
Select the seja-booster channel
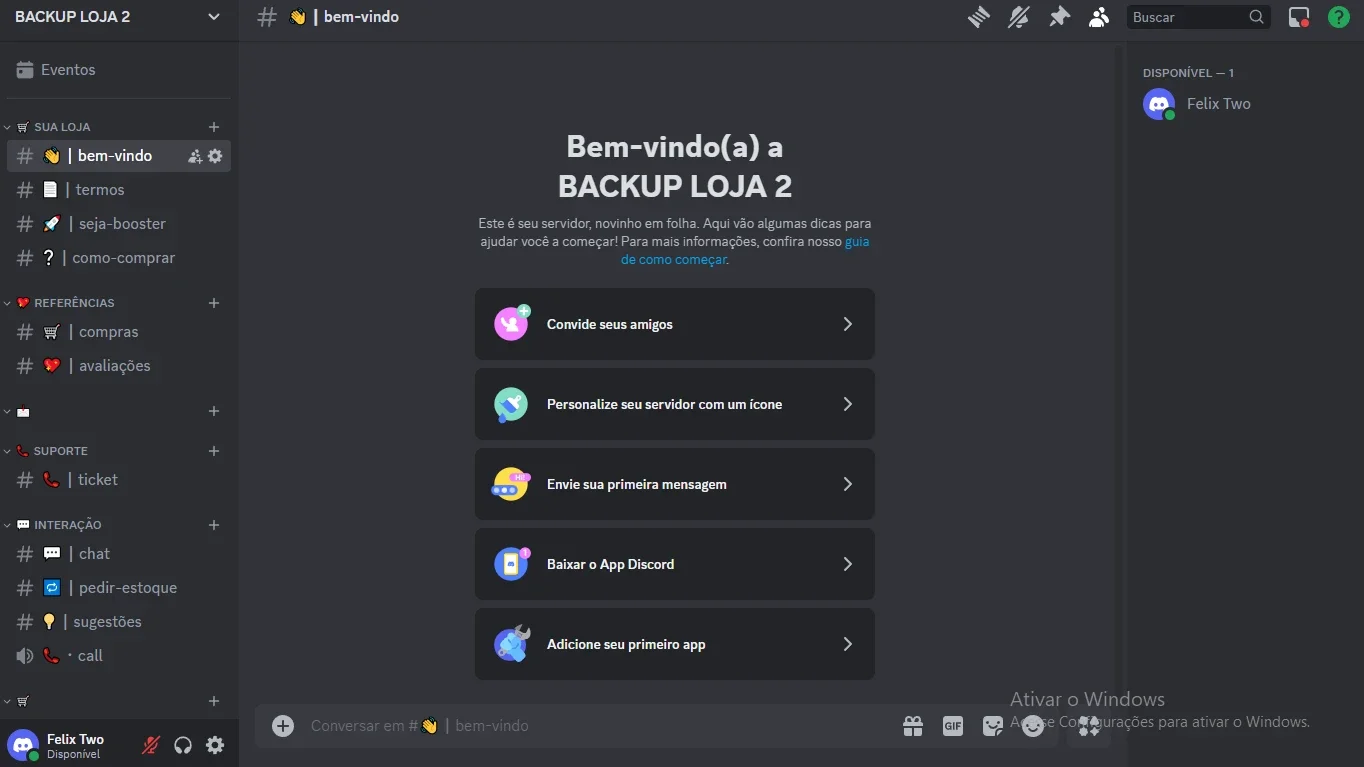pyautogui.click(x=118, y=224)
